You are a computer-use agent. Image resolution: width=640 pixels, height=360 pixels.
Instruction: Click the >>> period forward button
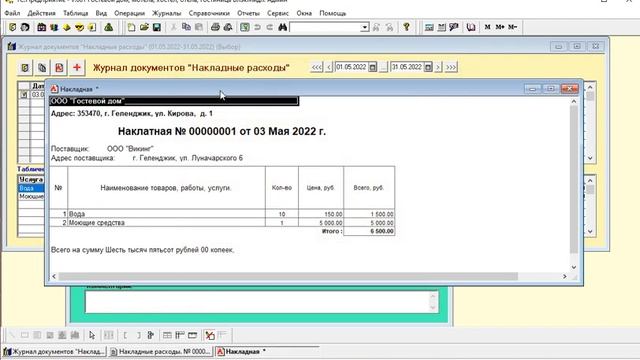coord(451,67)
